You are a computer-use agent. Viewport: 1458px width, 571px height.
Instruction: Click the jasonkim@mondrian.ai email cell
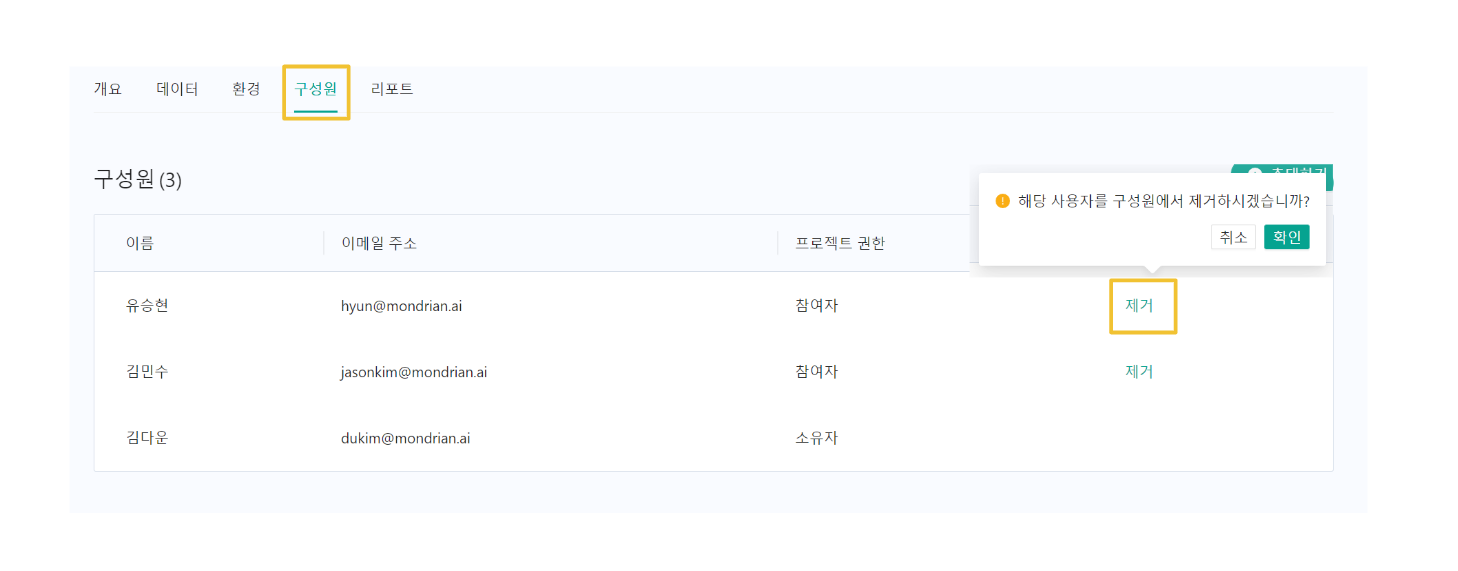(414, 372)
